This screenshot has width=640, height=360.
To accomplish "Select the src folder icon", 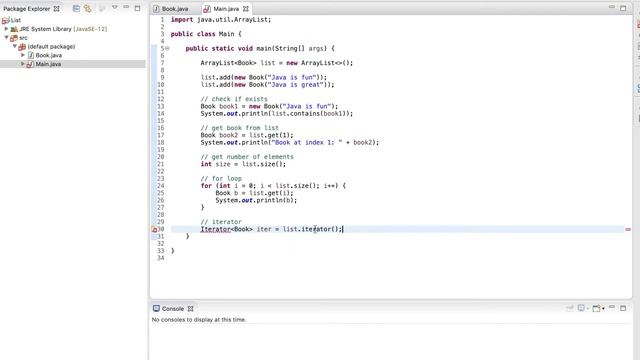I will (x=14, y=38).
